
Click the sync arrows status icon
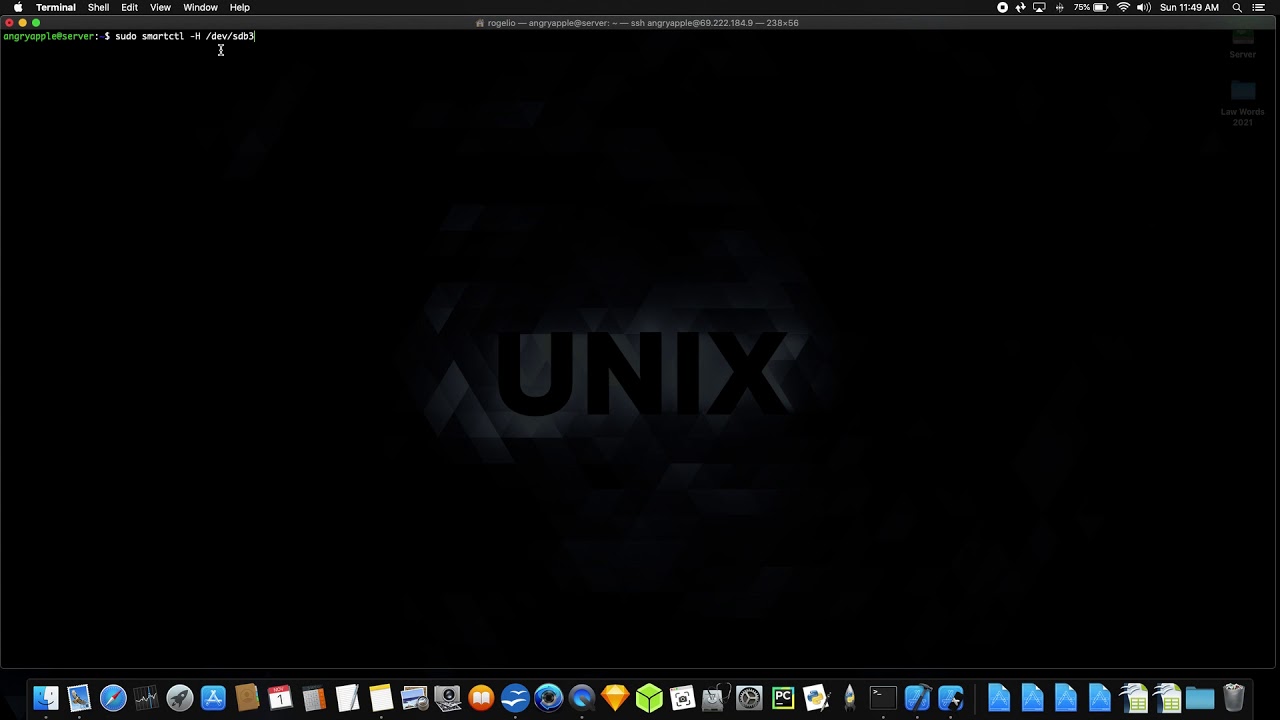(x=1021, y=7)
